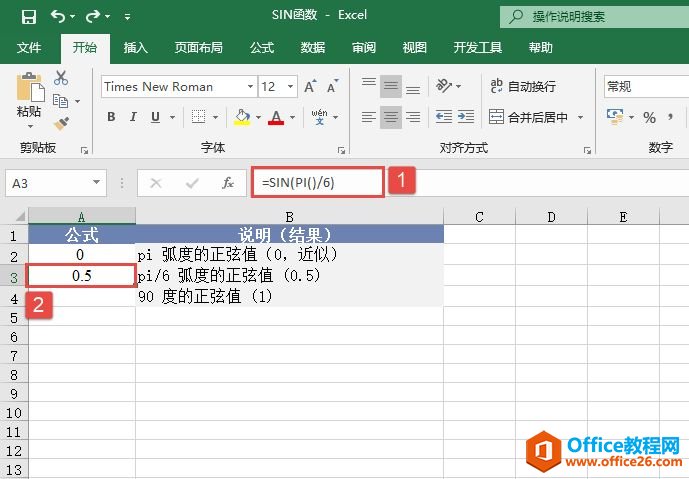
Task: Click the Comma Style icon
Action: pos(671,117)
